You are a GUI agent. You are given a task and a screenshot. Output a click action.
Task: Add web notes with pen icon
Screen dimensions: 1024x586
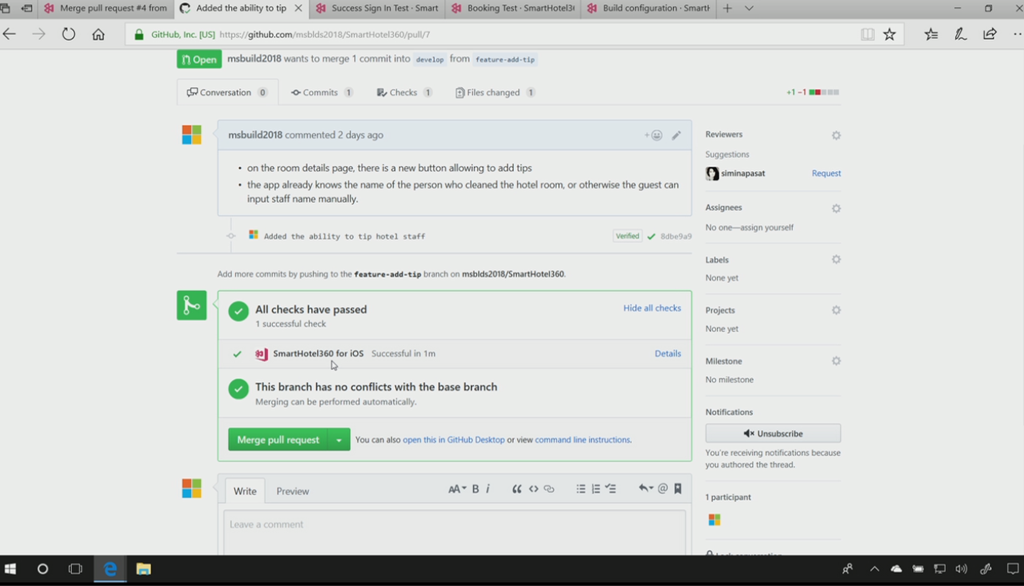pyautogui.click(x=960, y=35)
